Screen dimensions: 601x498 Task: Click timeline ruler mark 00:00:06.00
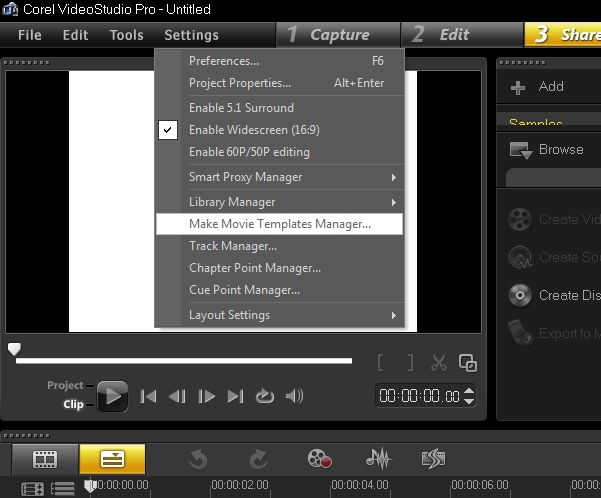(479, 485)
